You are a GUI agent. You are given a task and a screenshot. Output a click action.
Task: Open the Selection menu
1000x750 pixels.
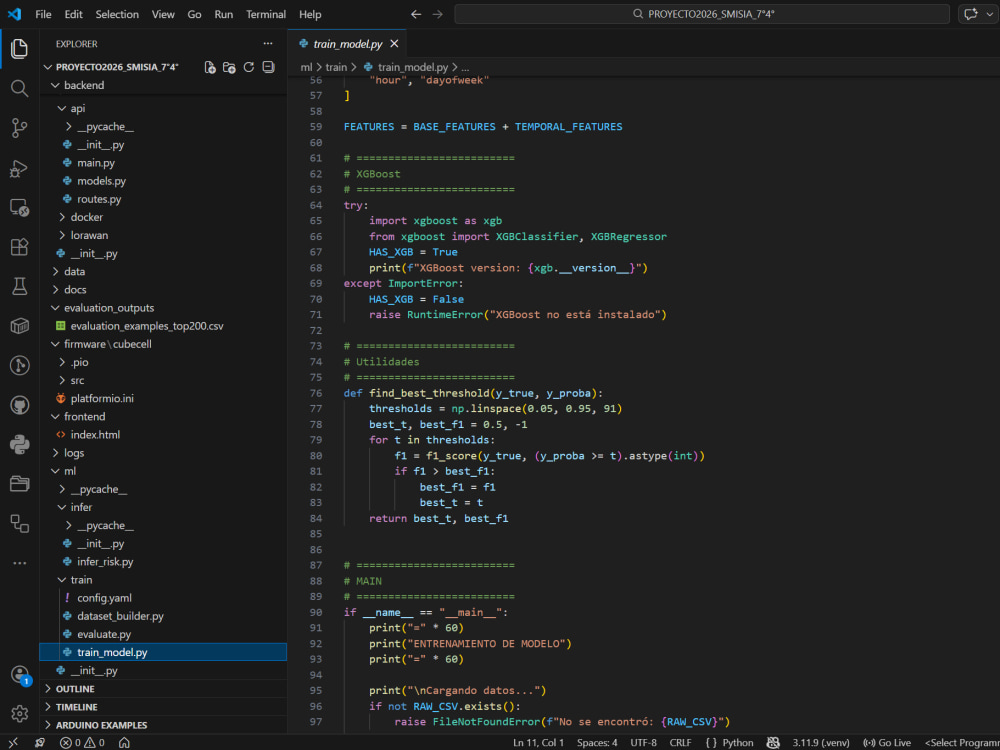tap(117, 14)
